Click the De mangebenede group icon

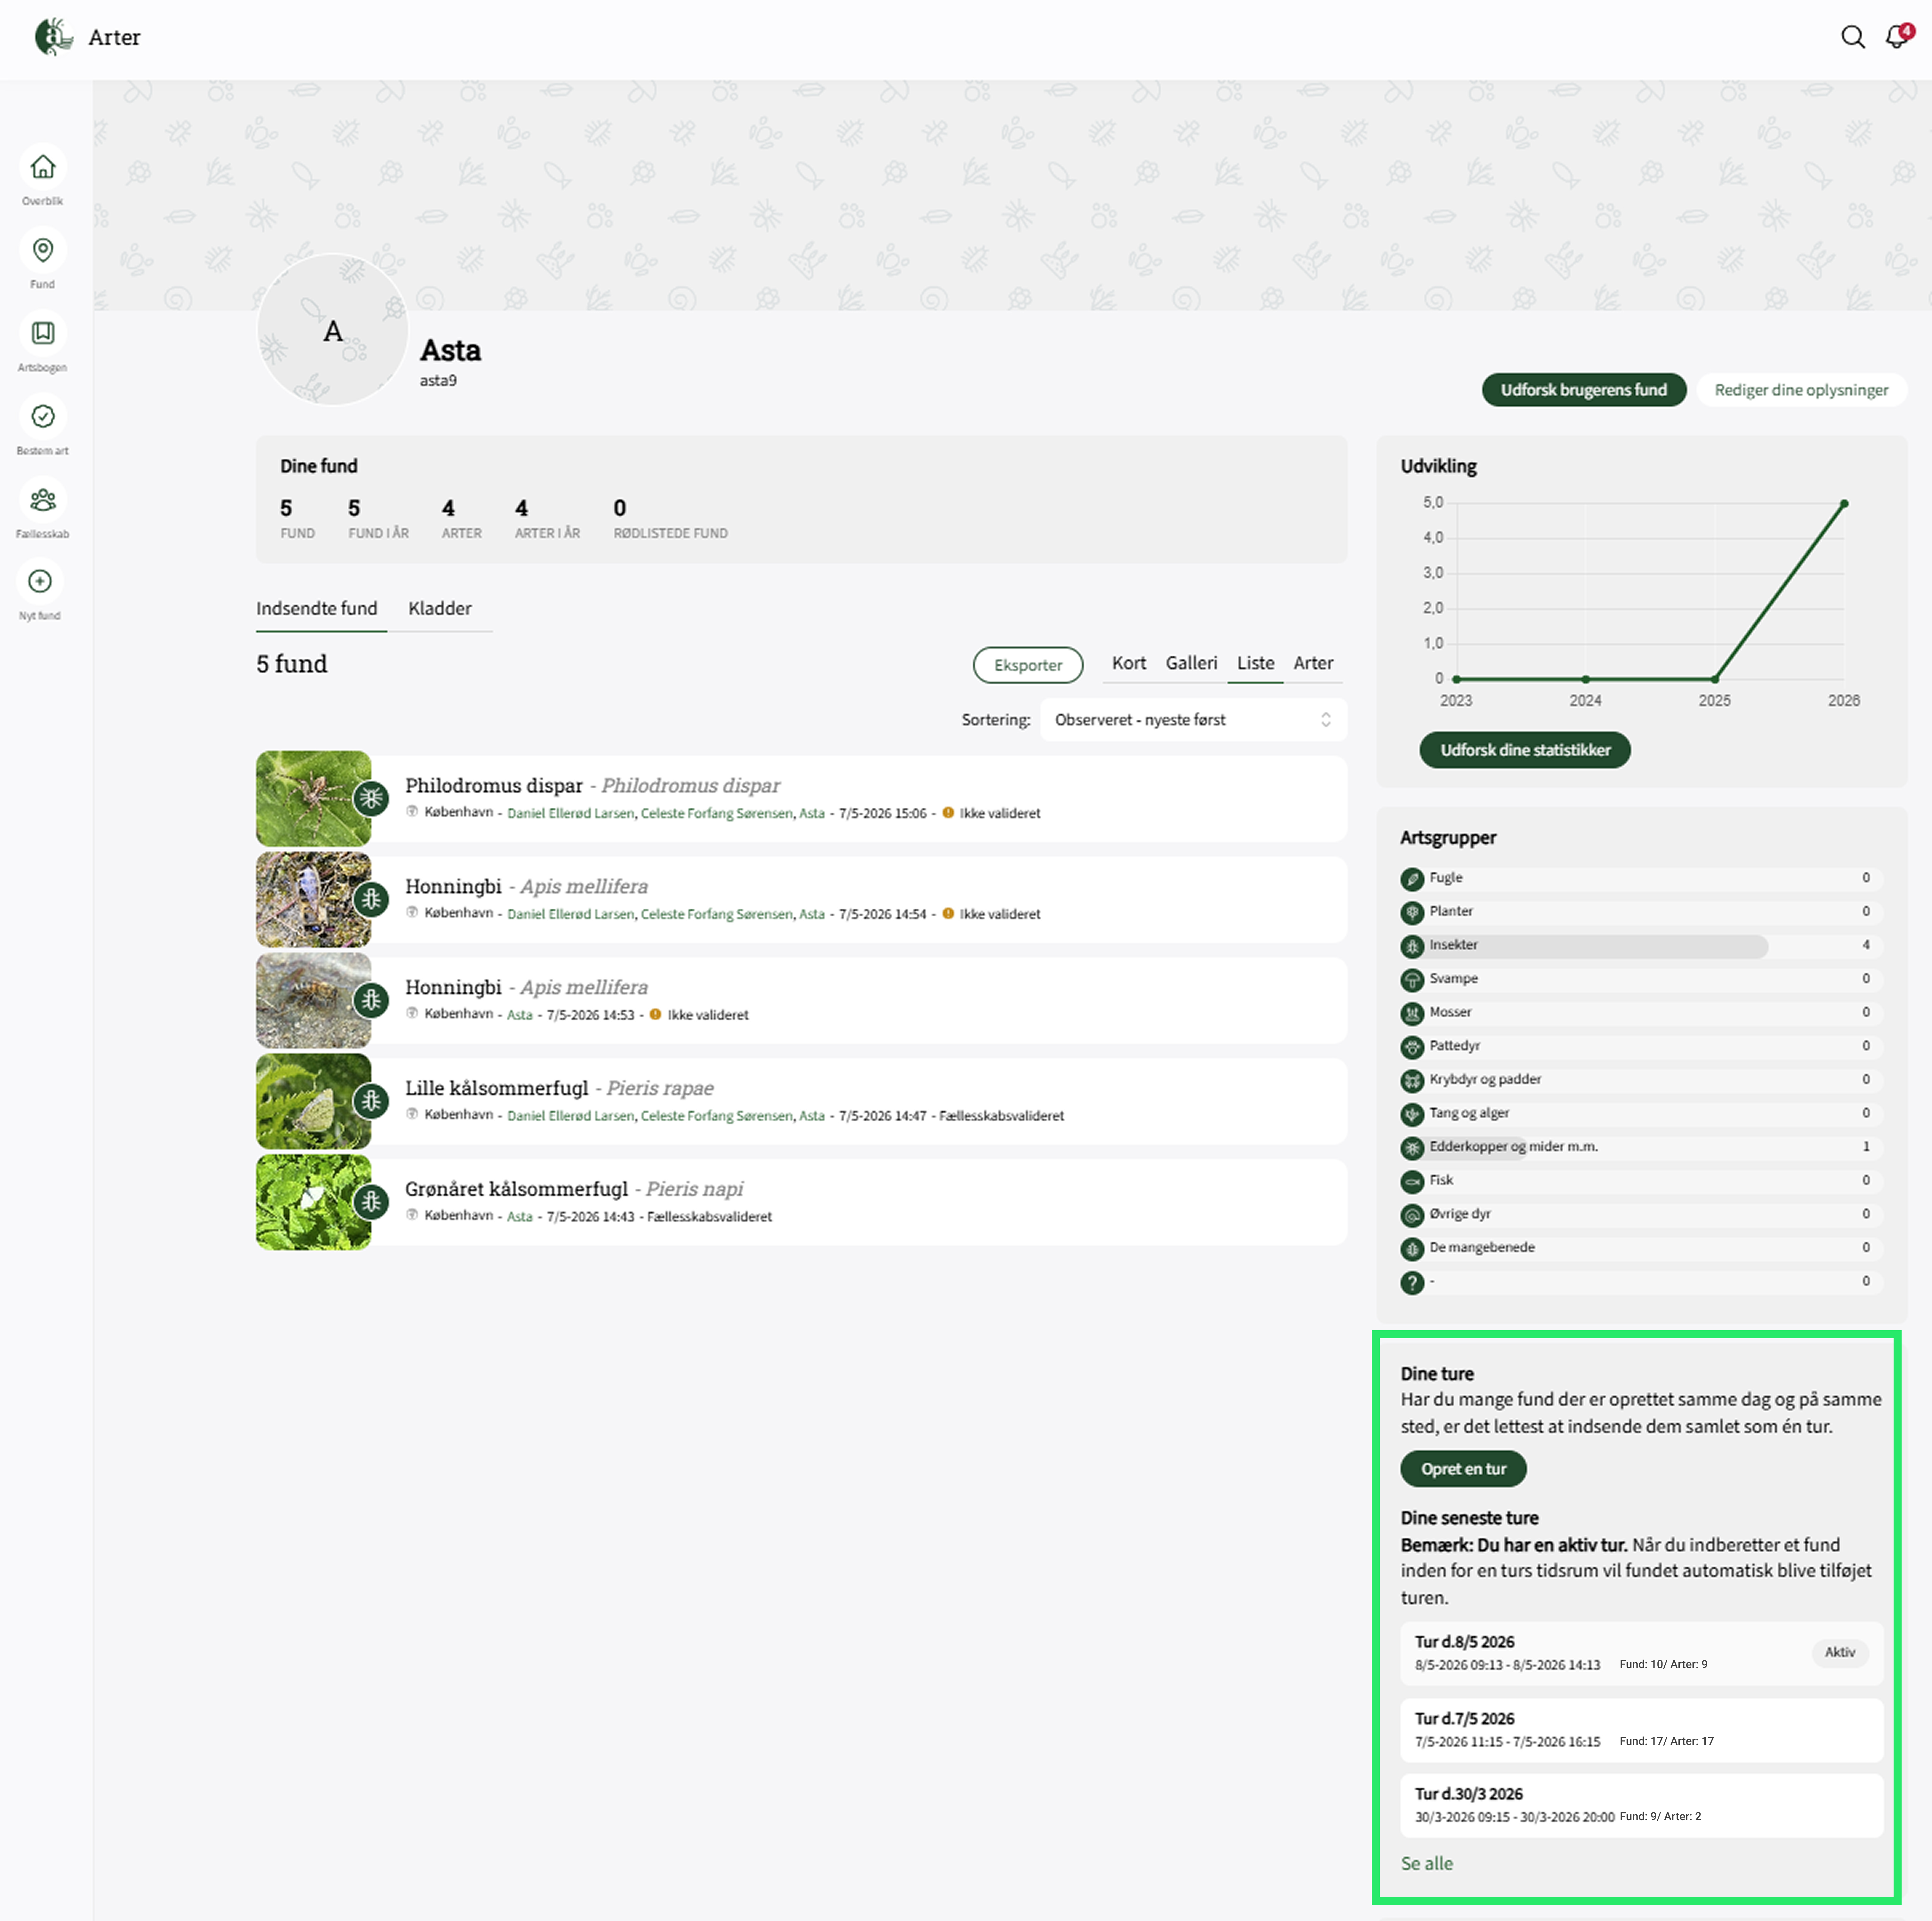pos(1412,1249)
